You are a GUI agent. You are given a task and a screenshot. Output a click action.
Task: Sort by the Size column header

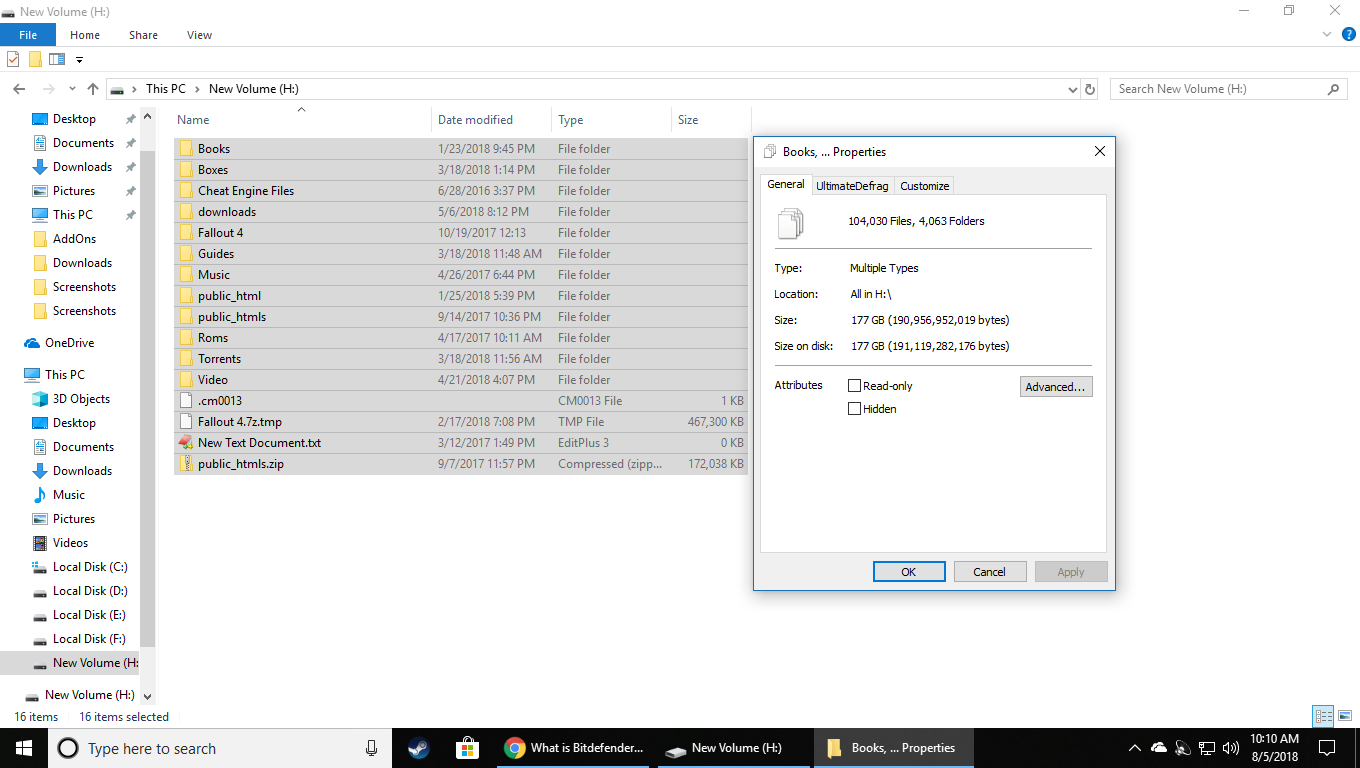tap(710, 120)
